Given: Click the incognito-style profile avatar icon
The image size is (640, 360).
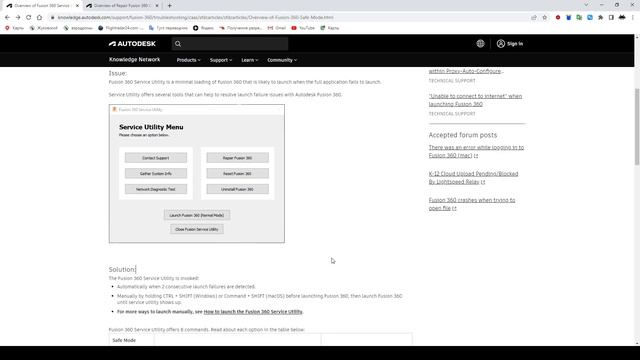Looking at the screenshot, I should [x=622, y=18].
